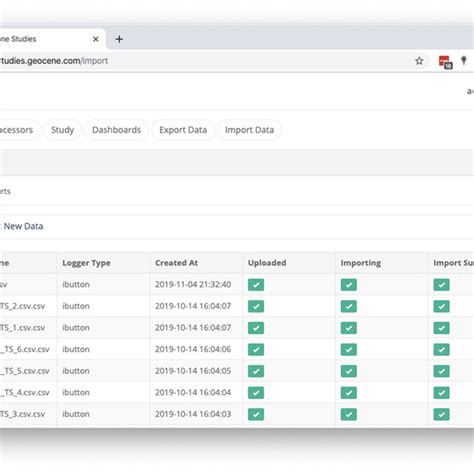Click the red extension icon in toolbar

[x=445, y=62]
